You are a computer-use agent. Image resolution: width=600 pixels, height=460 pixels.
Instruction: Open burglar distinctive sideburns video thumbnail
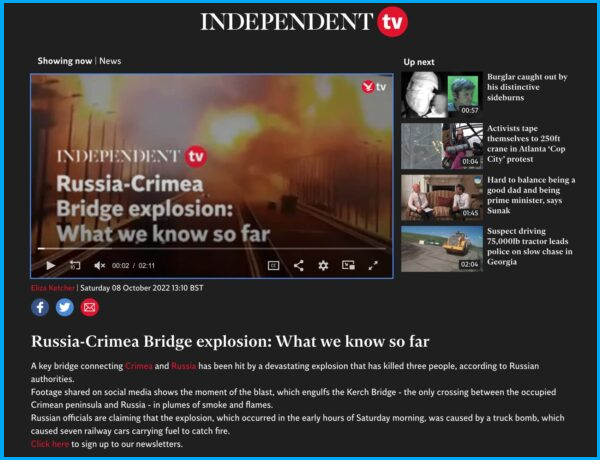tap(442, 94)
